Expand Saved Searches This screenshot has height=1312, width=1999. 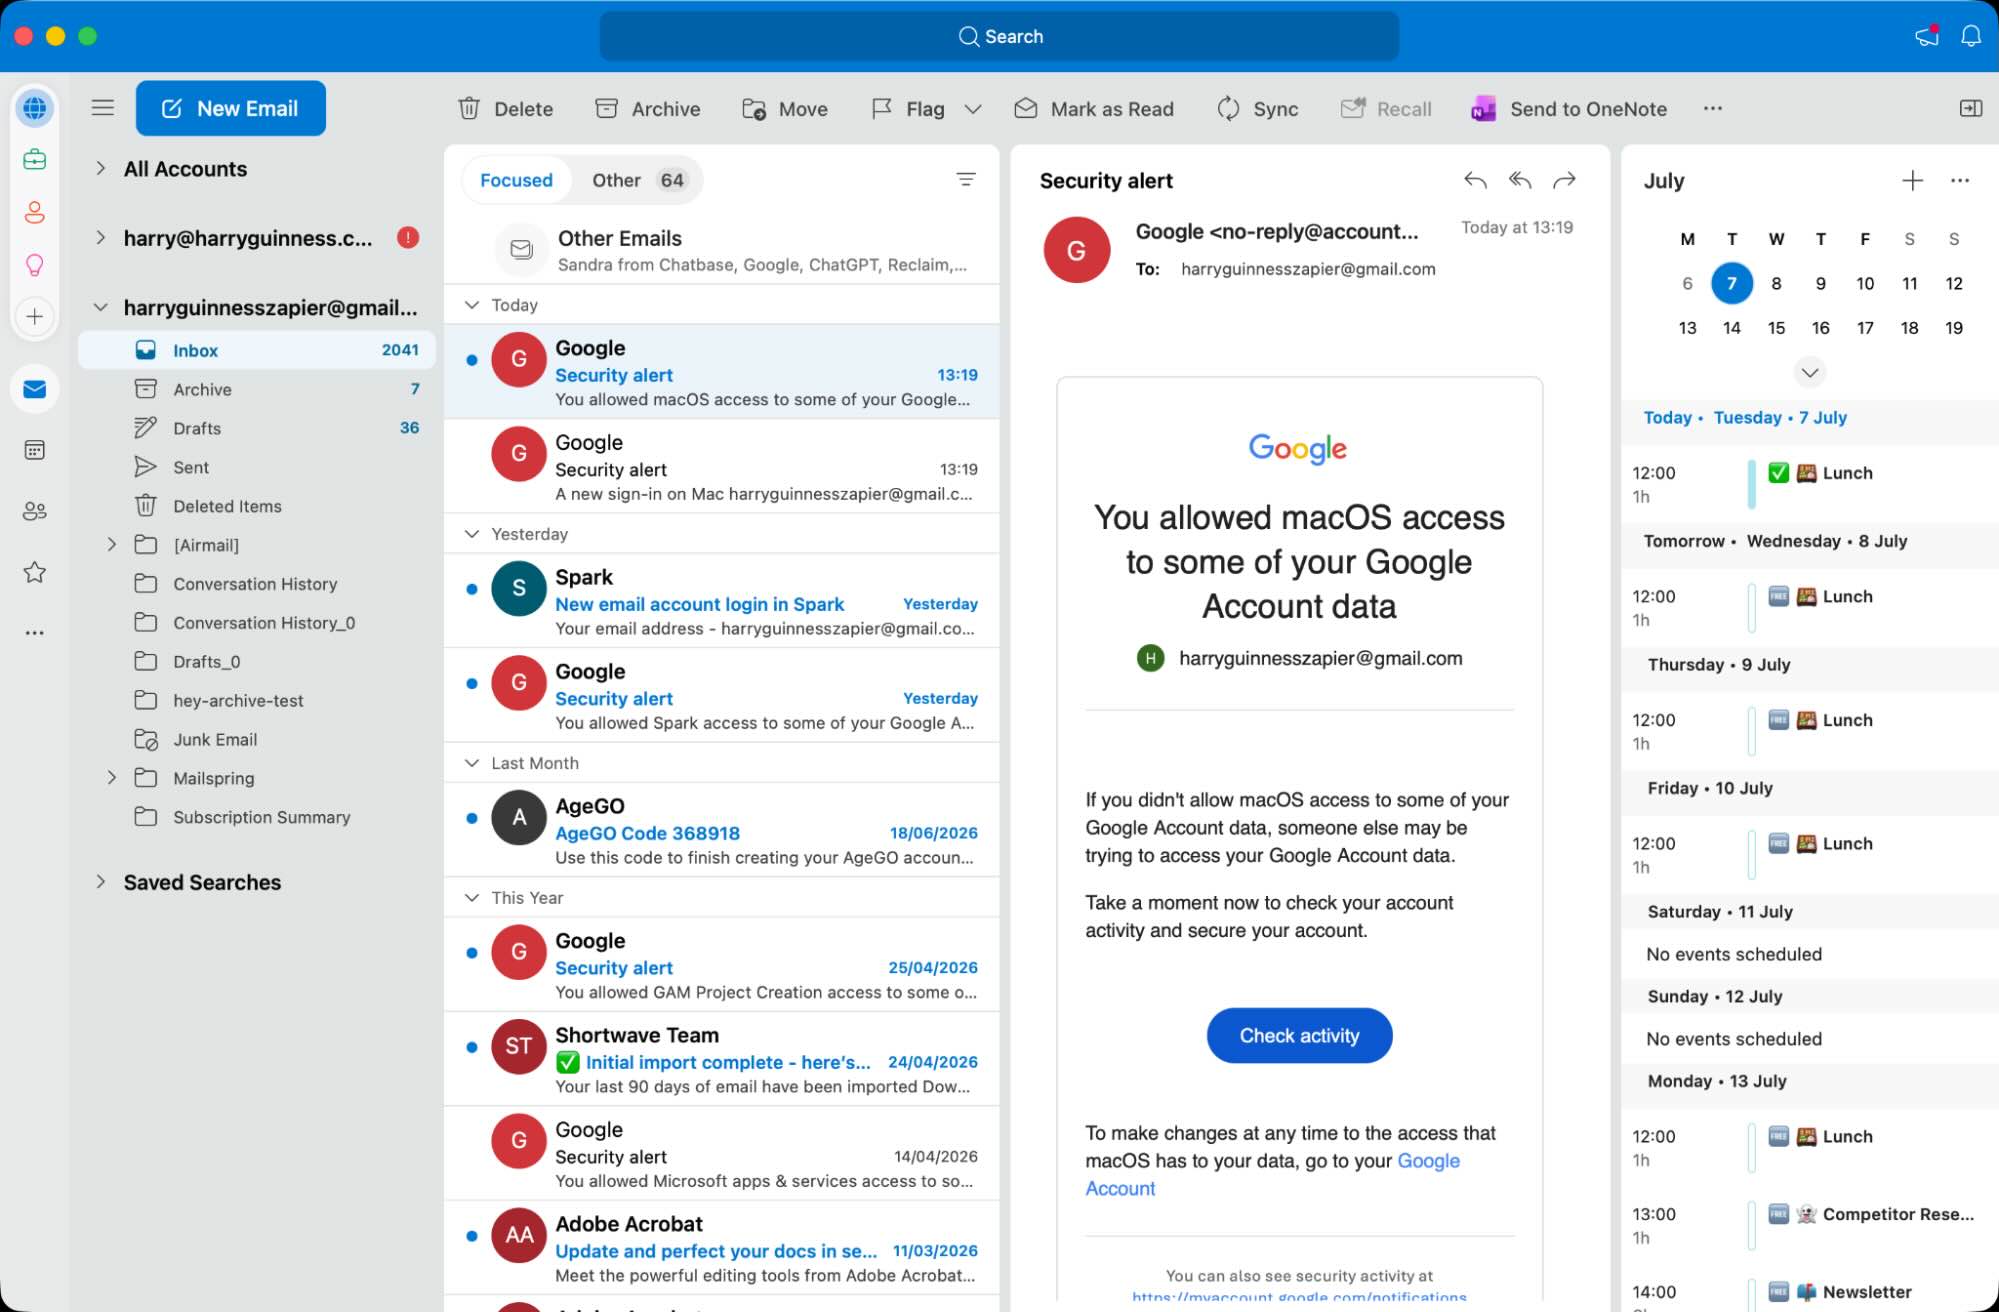pyautogui.click(x=100, y=882)
